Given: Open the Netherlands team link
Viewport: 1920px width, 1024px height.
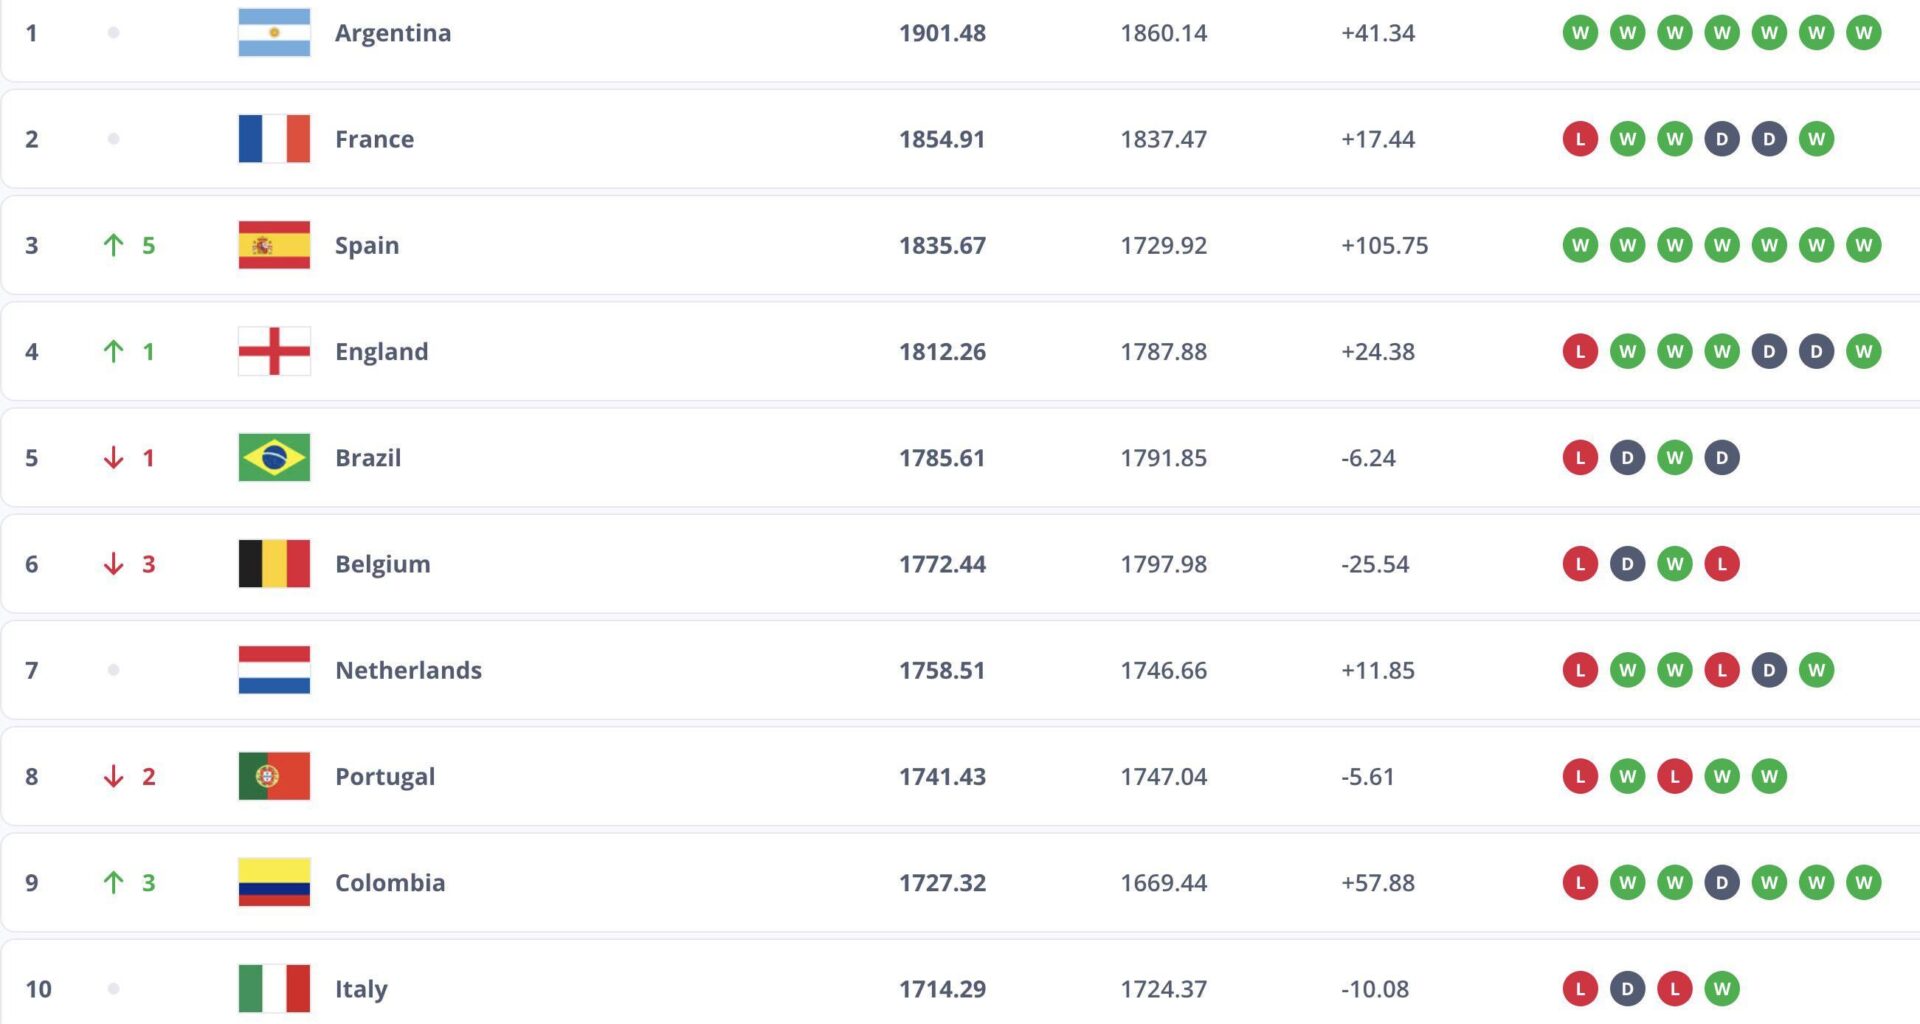Looking at the screenshot, I should [408, 670].
